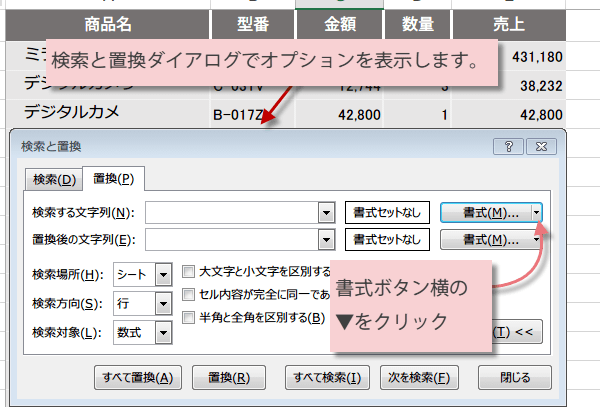Viewport: 600px width, 407px height.
Task: Click the すべて置換(A) button
Action: pyautogui.click(x=138, y=378)
